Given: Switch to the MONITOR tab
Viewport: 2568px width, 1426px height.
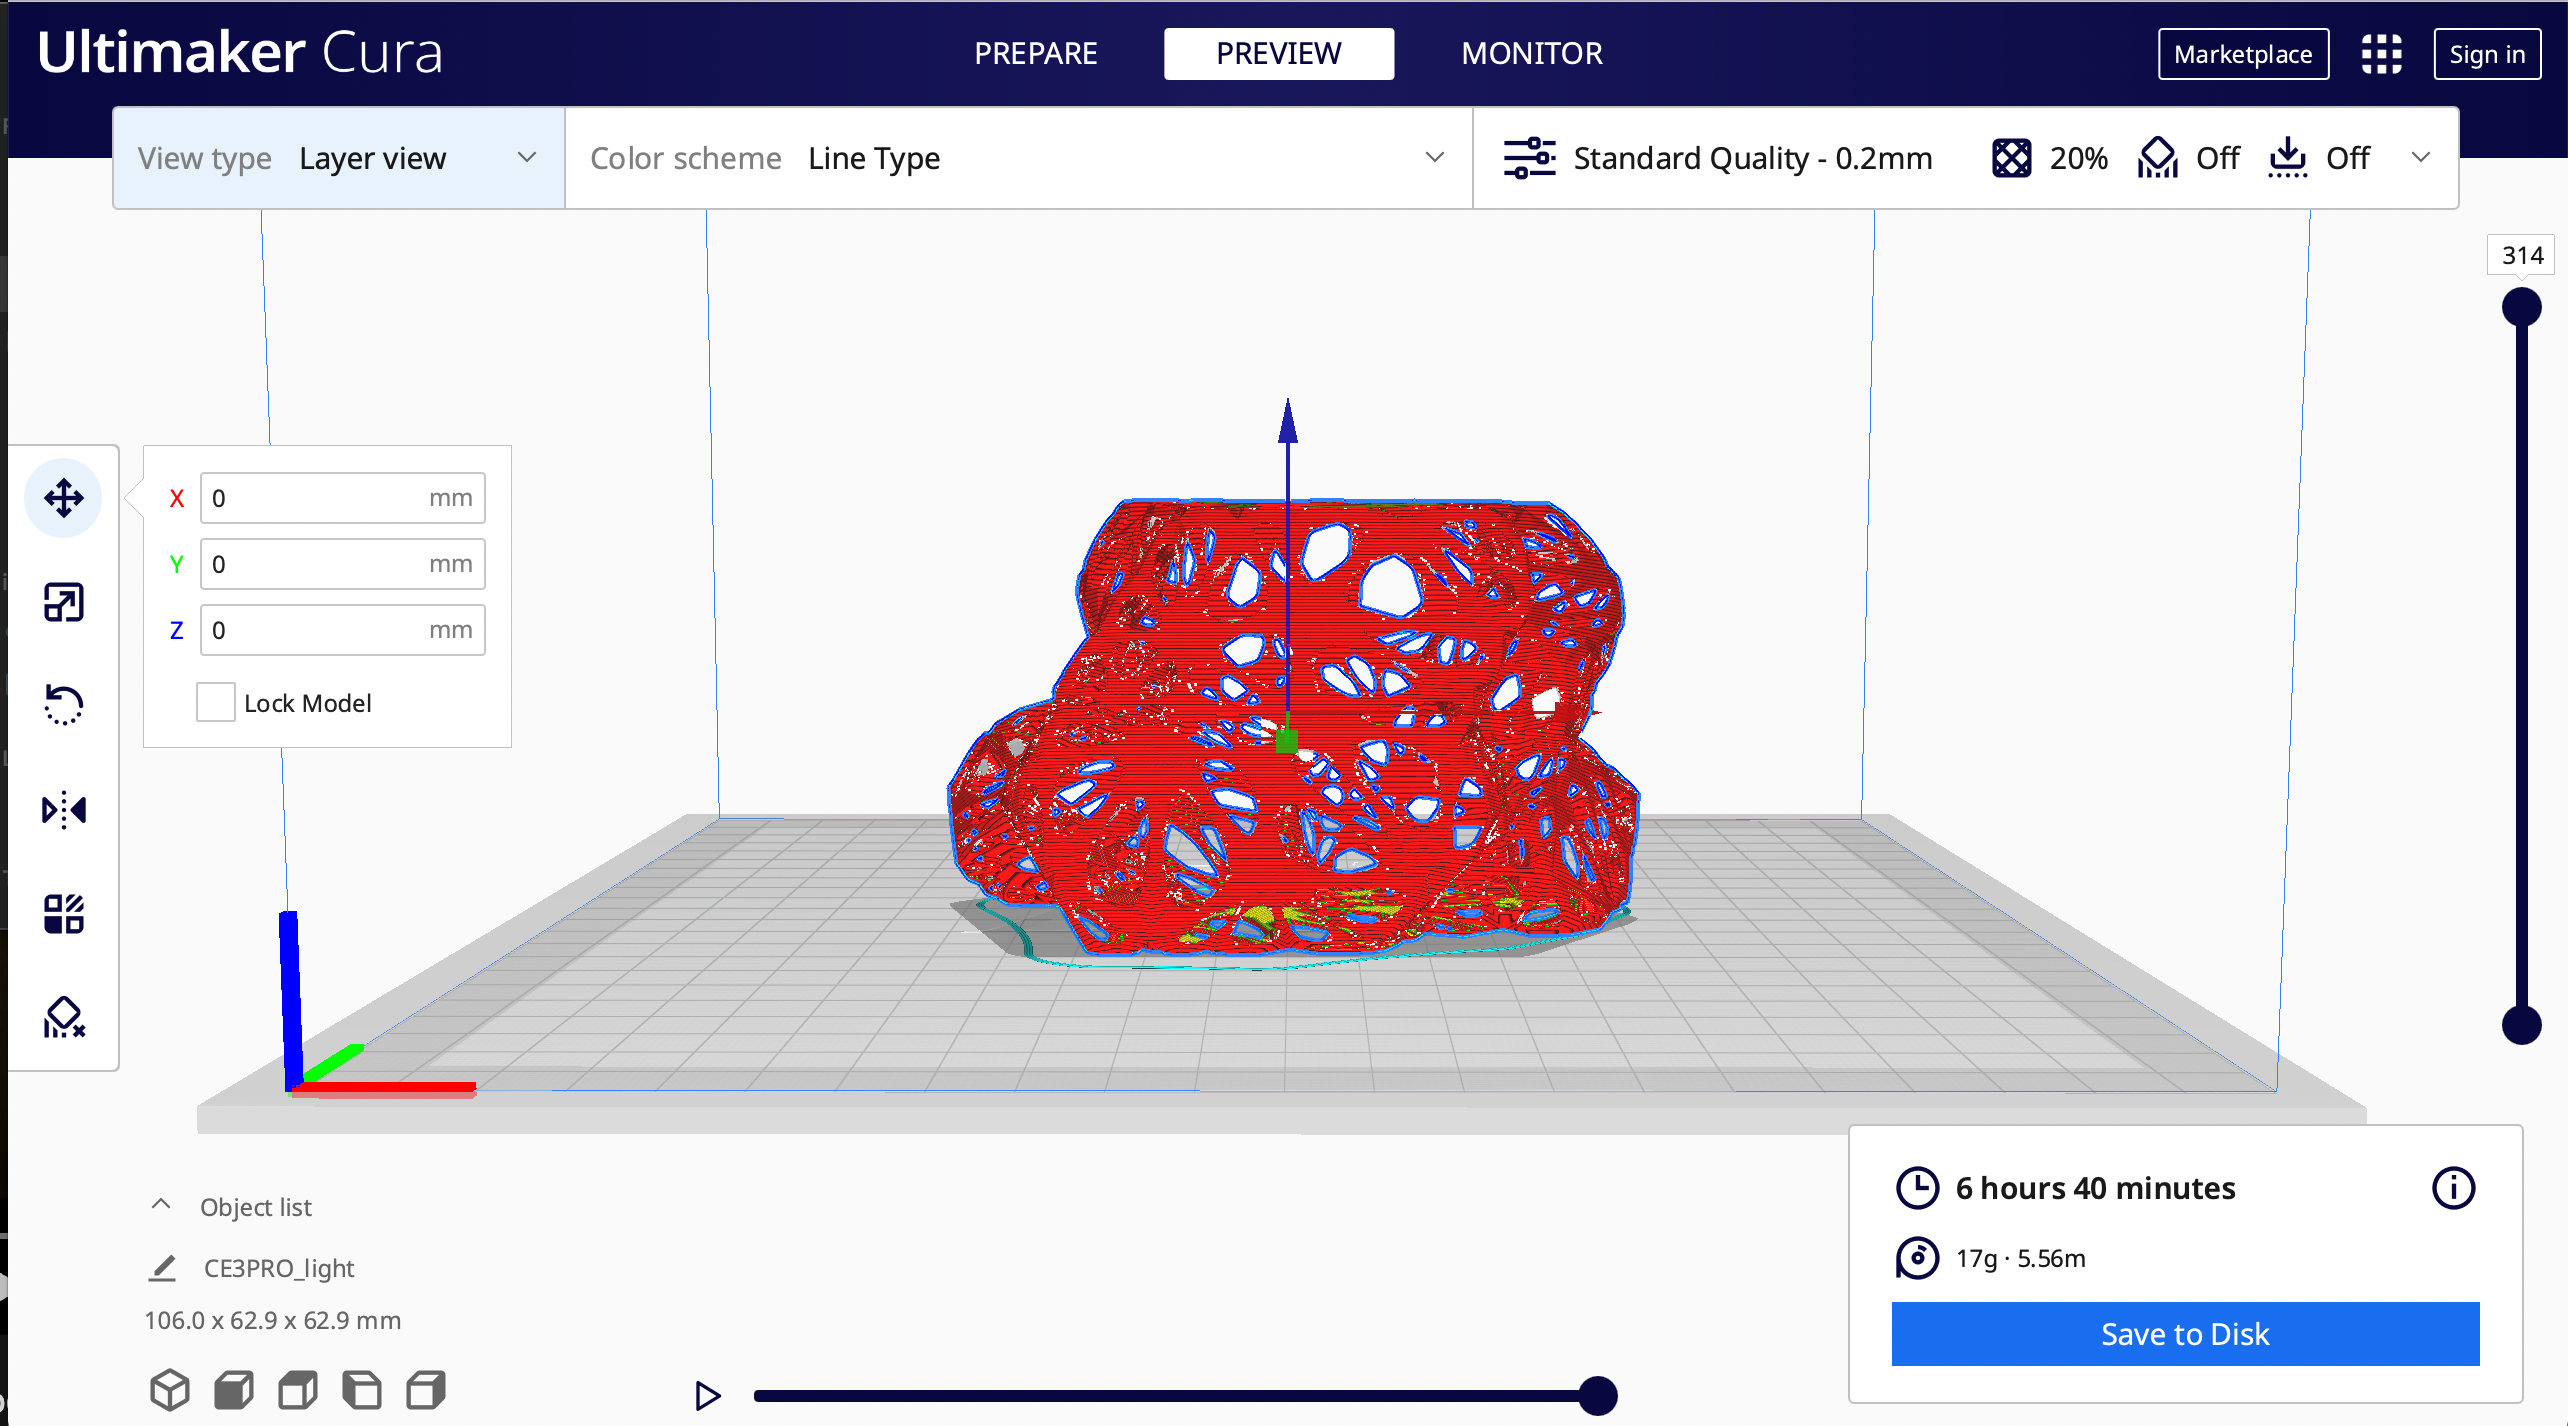Looking at the screenshot, I should (1531, 54).
